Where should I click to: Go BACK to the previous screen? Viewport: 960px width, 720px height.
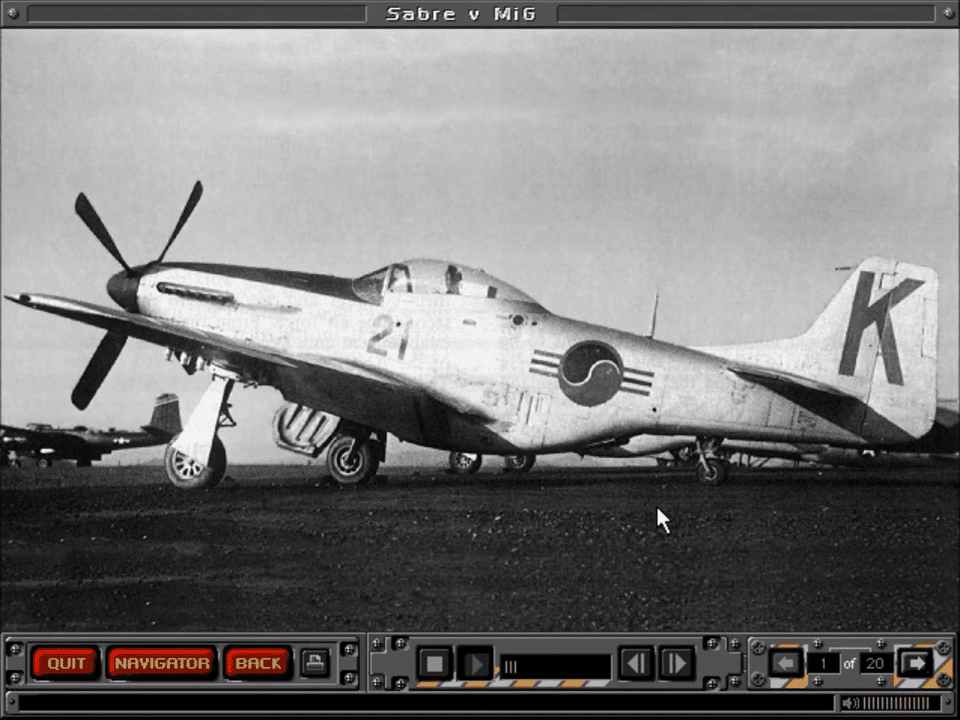(258, 663)
